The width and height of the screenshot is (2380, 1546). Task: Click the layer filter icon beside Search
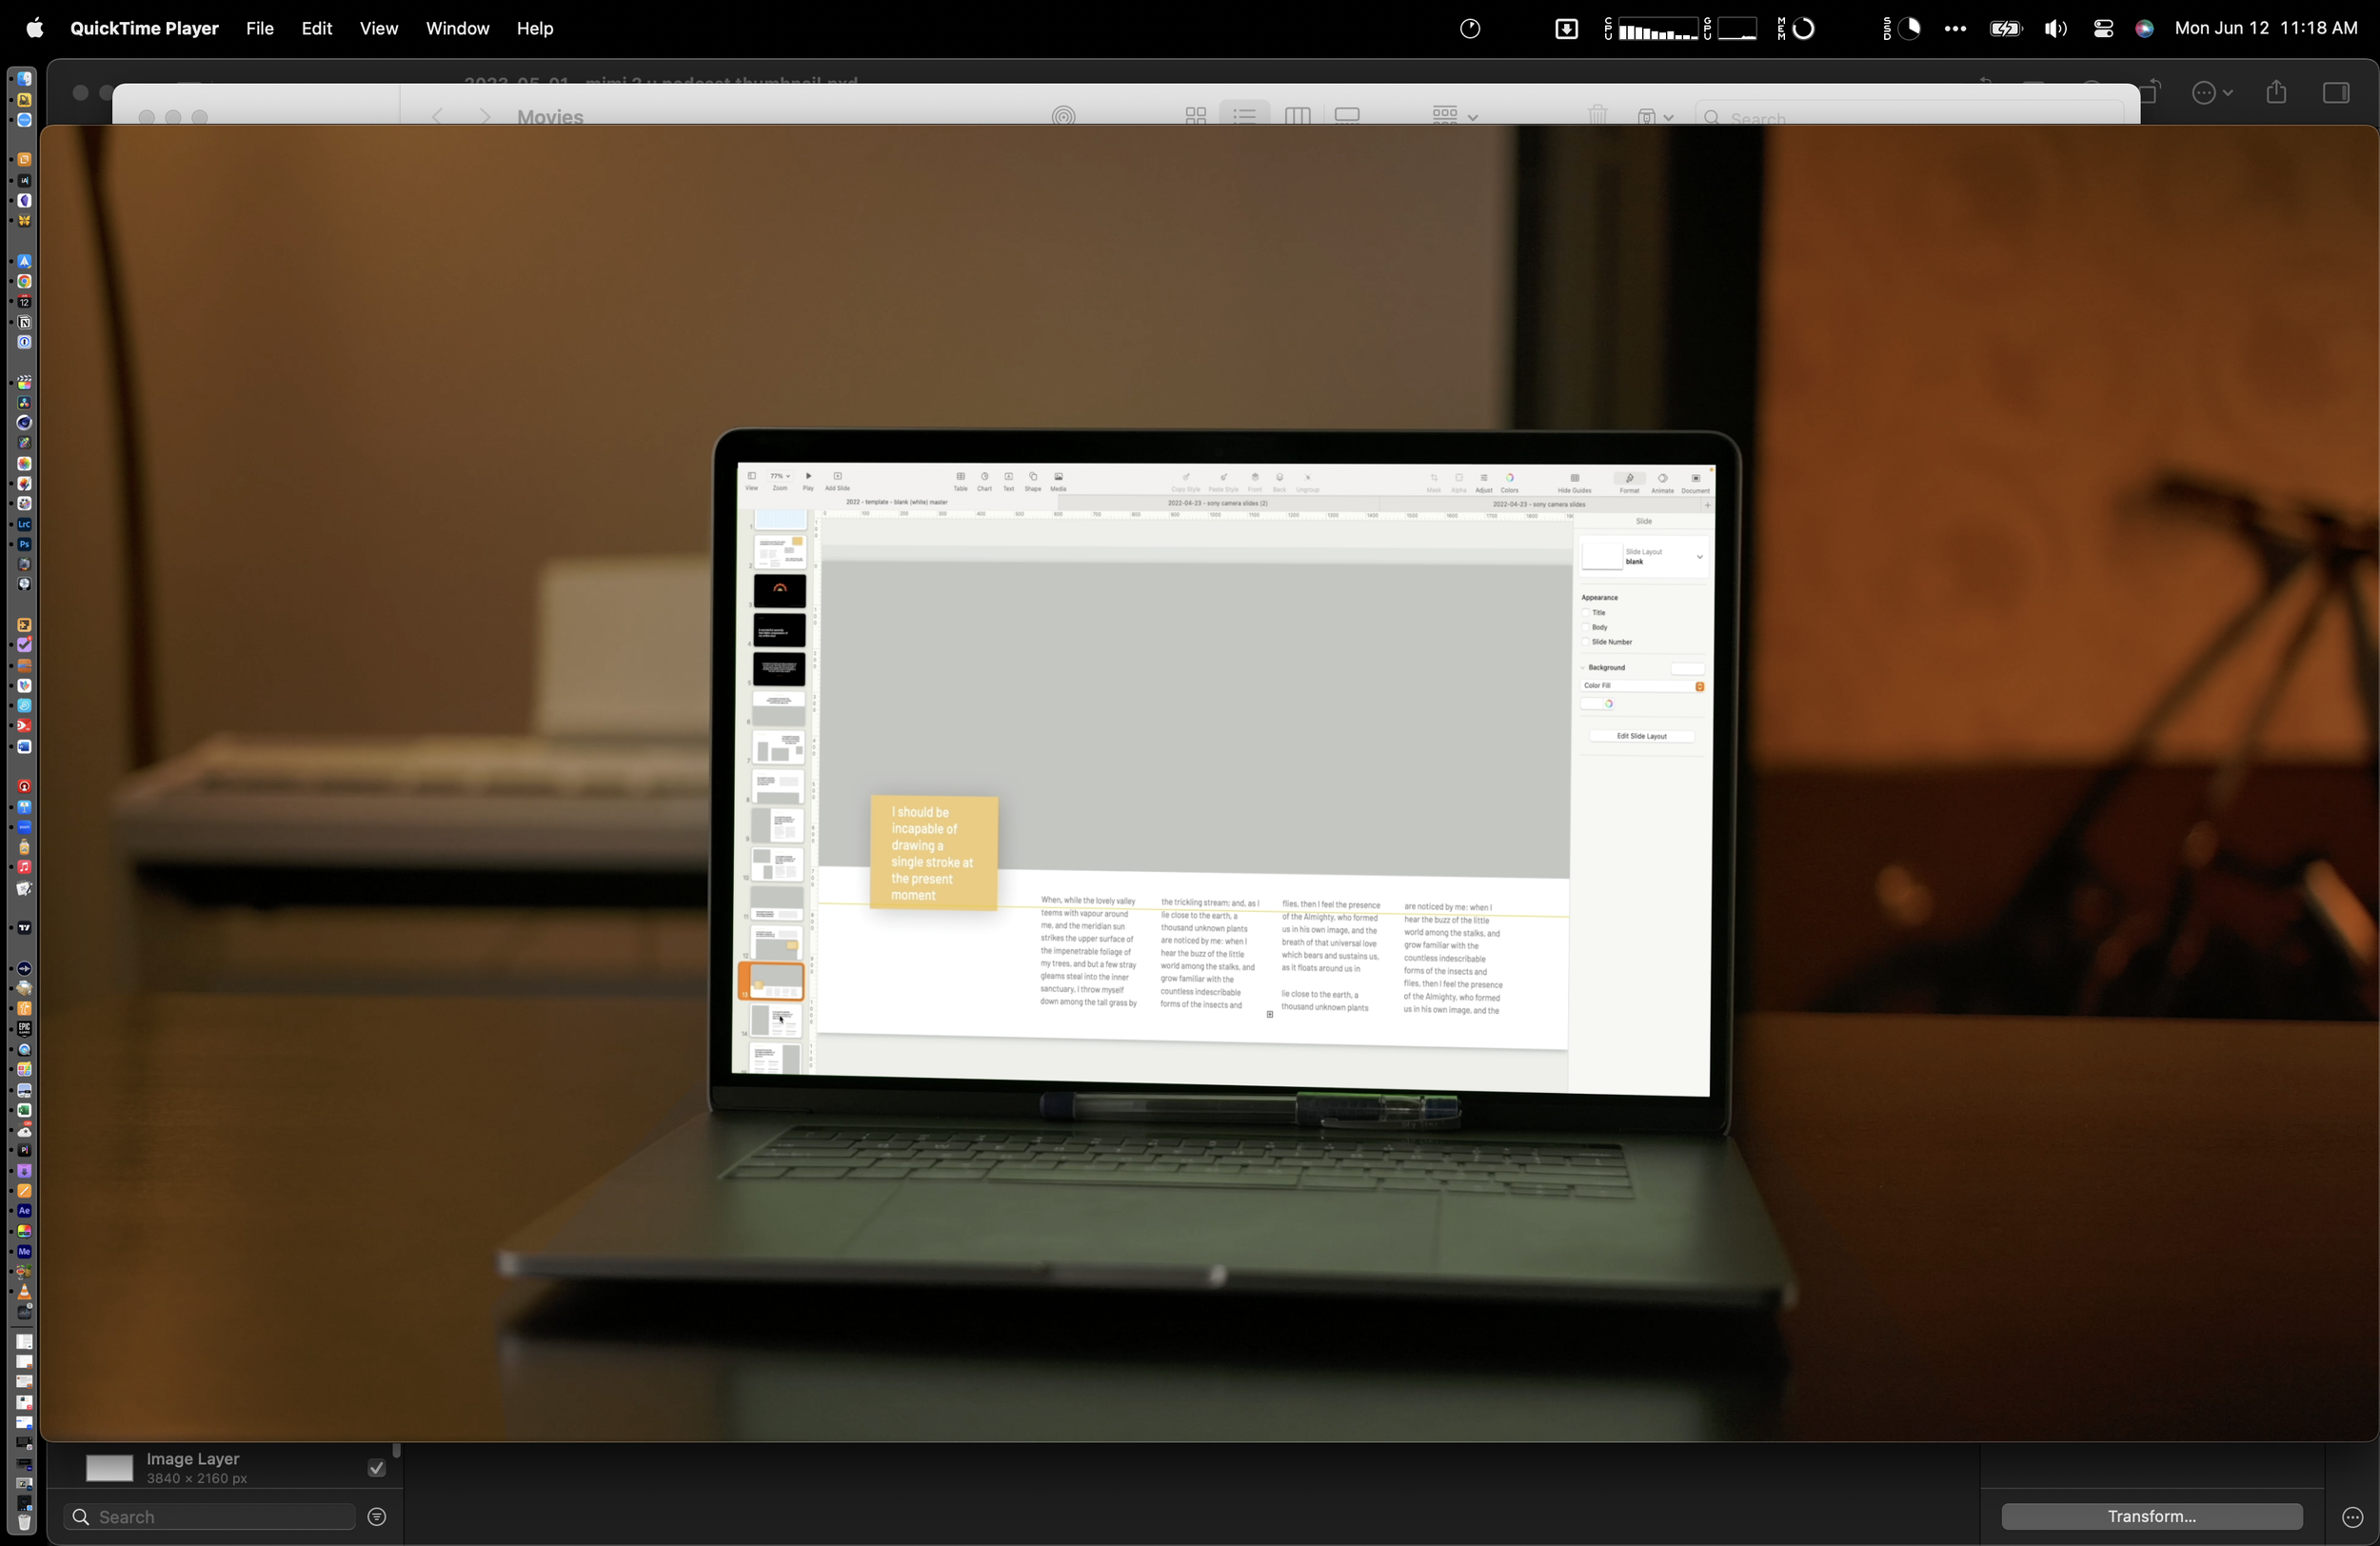[x=377, y=1517]
